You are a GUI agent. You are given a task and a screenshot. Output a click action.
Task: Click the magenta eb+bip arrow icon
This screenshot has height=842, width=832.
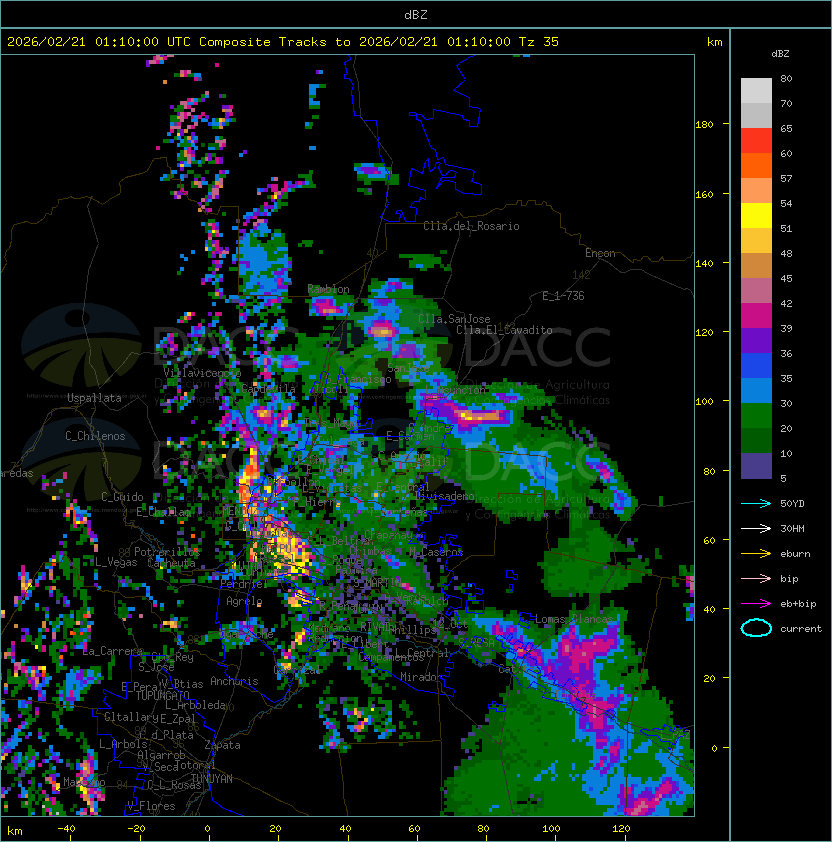pyautogui.click(x=756, y=604)
